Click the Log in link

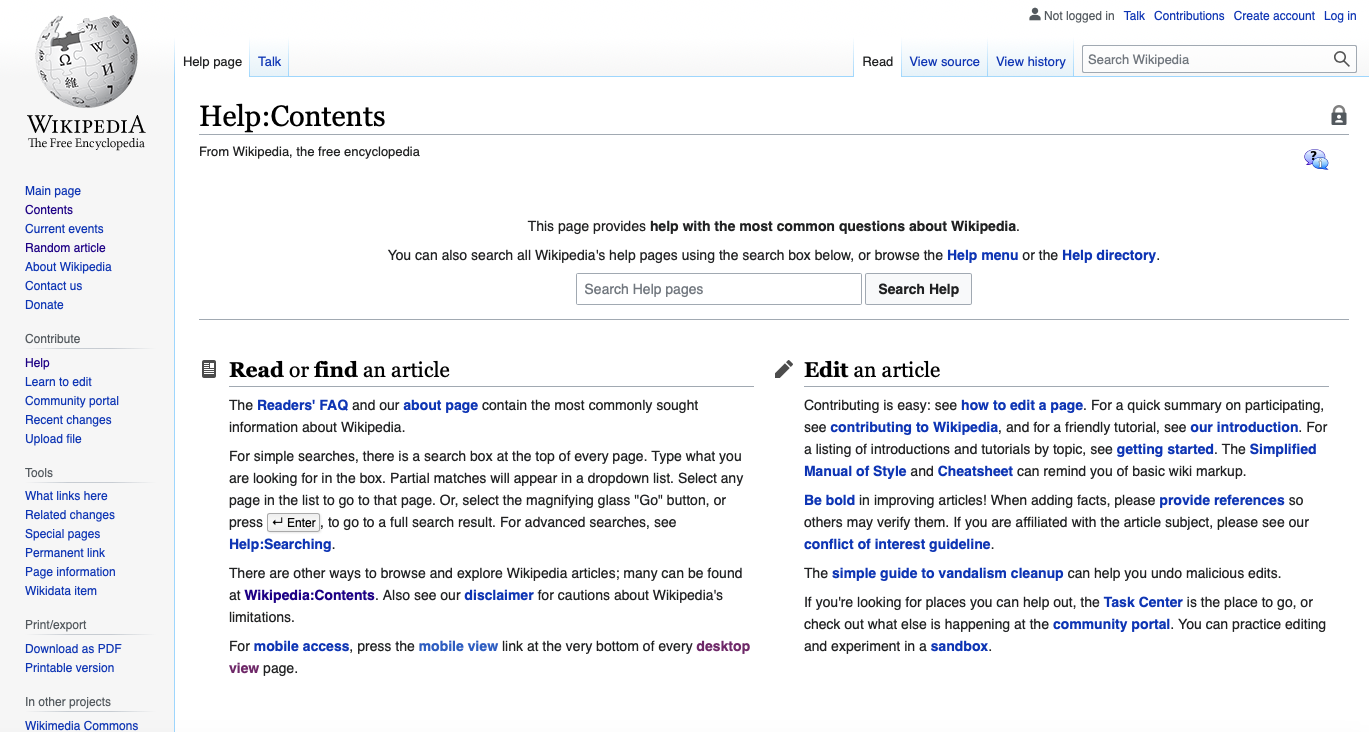1340,16
